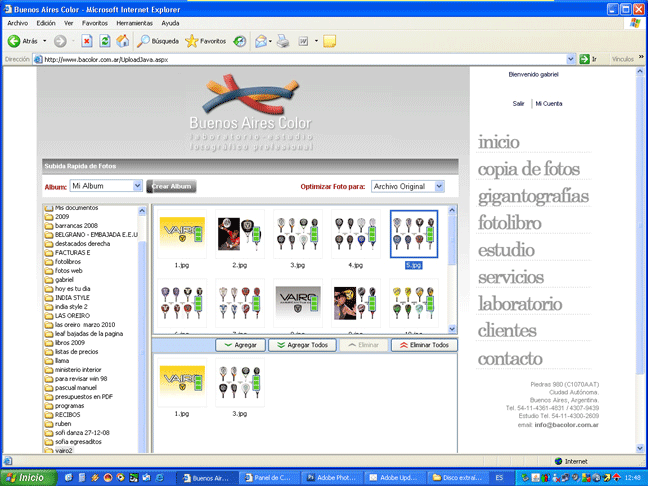
Task: Switch to Adobe Phot... taskbar window
Action: (334, 478)
